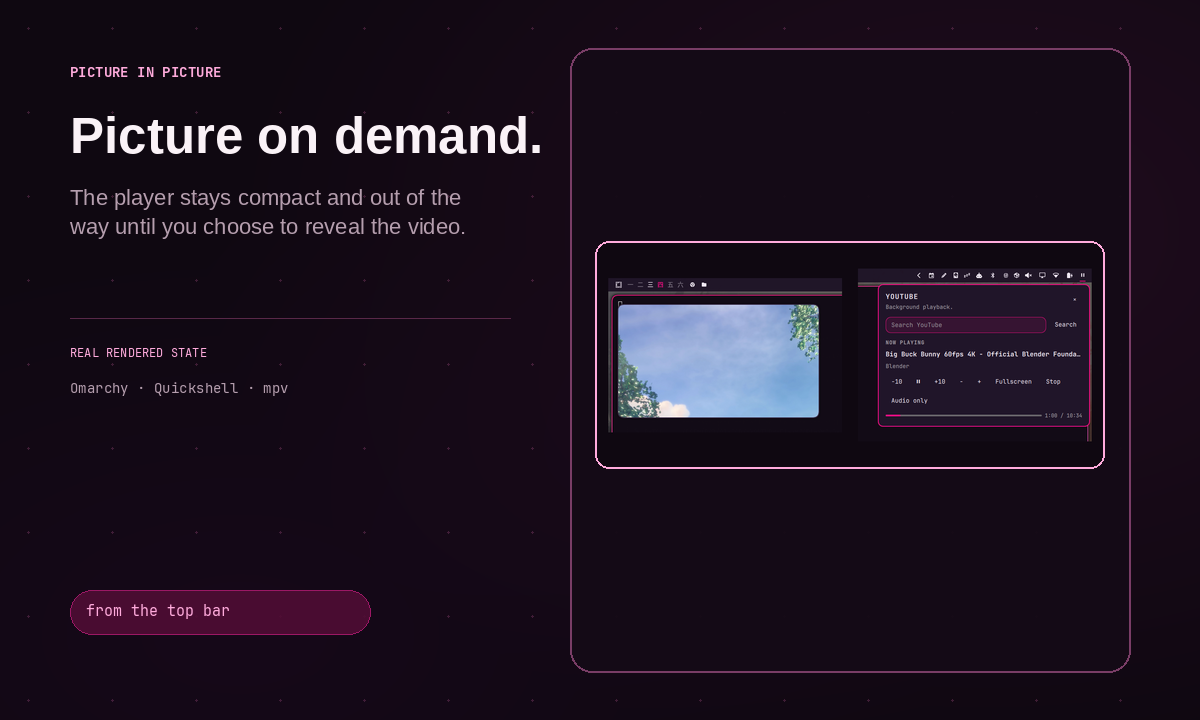Click the Stop button
This screenshot has height=720, width=1200.
1053,382
